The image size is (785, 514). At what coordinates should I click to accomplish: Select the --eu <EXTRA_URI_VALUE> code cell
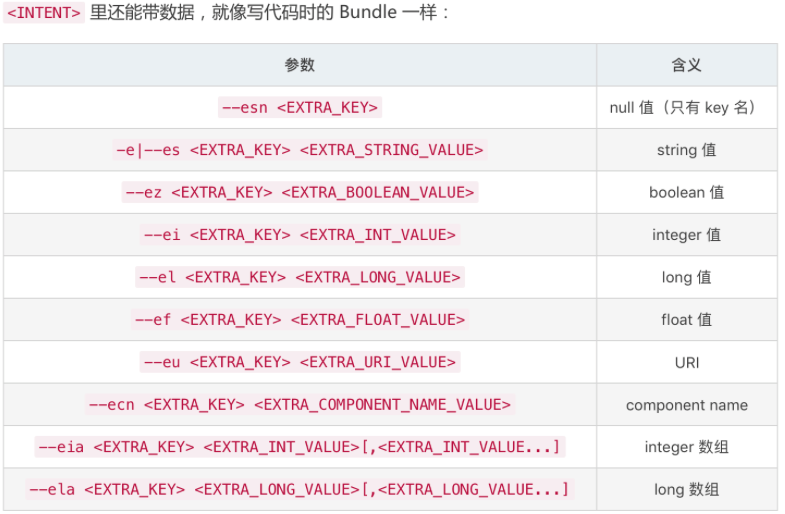tap(299, 362)
